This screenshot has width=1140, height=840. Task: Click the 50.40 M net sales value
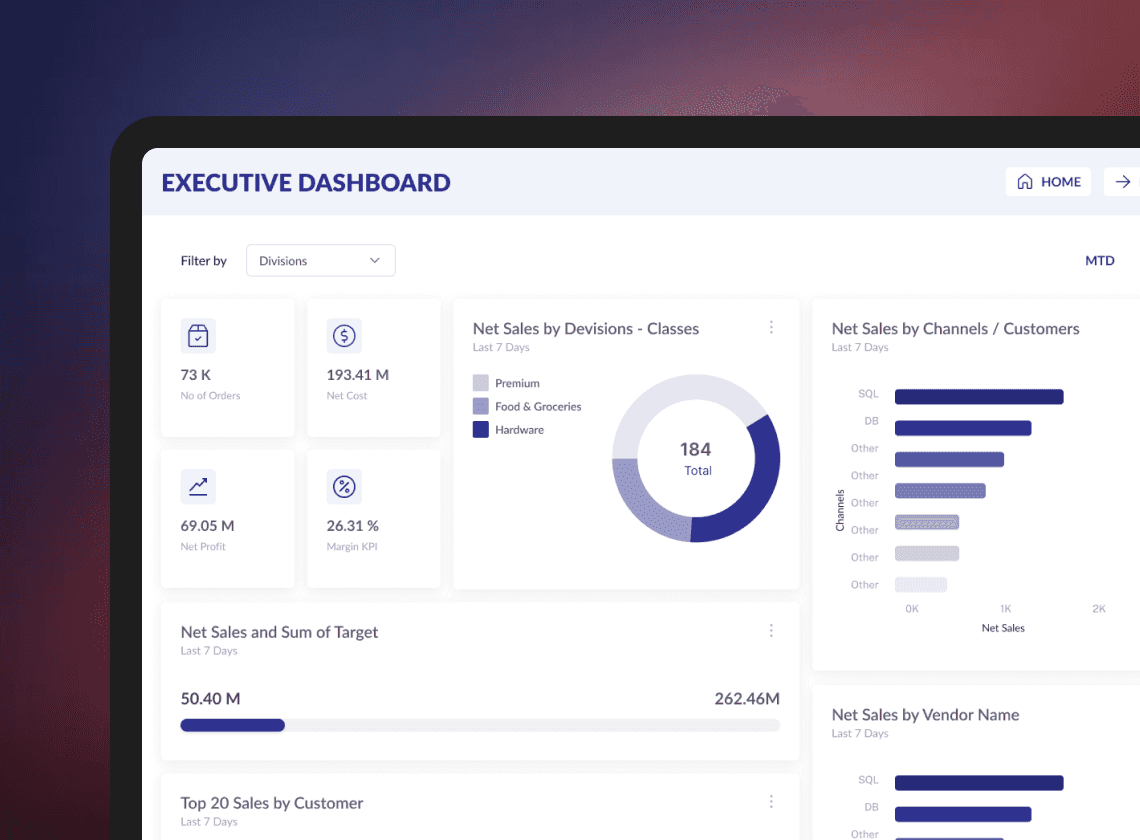click(210, 698)
